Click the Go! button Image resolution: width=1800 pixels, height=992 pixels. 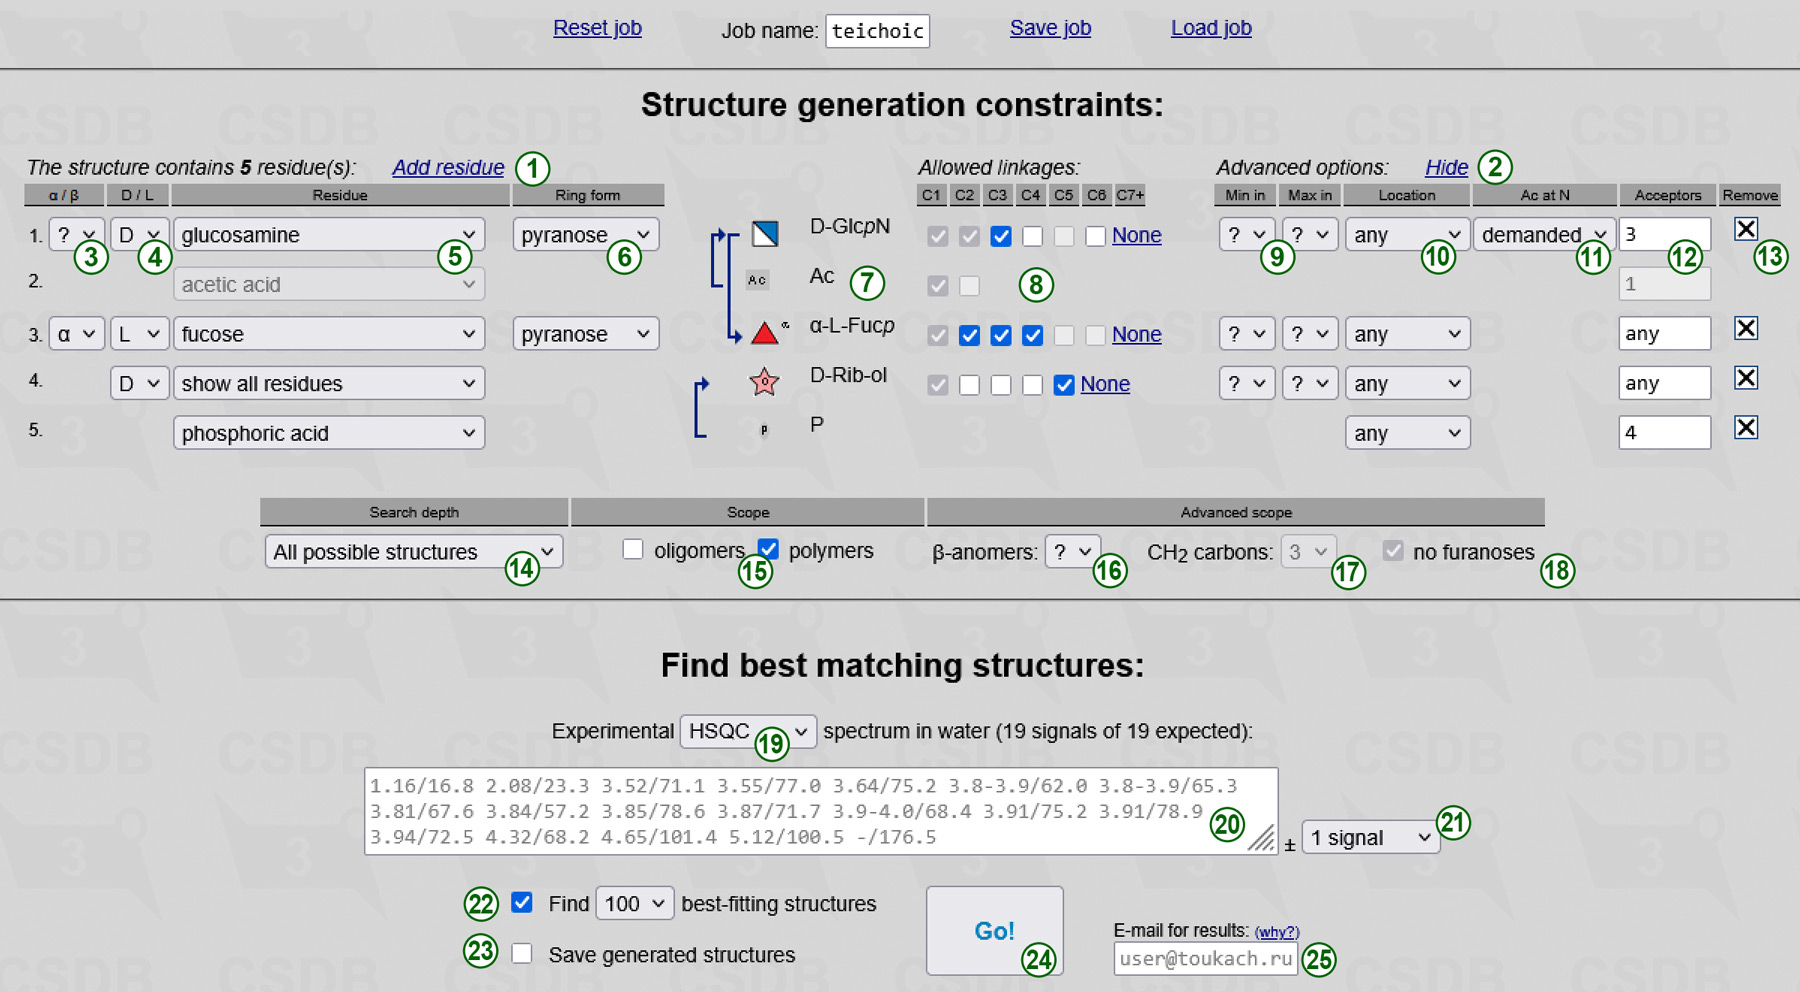pos(994,931)
